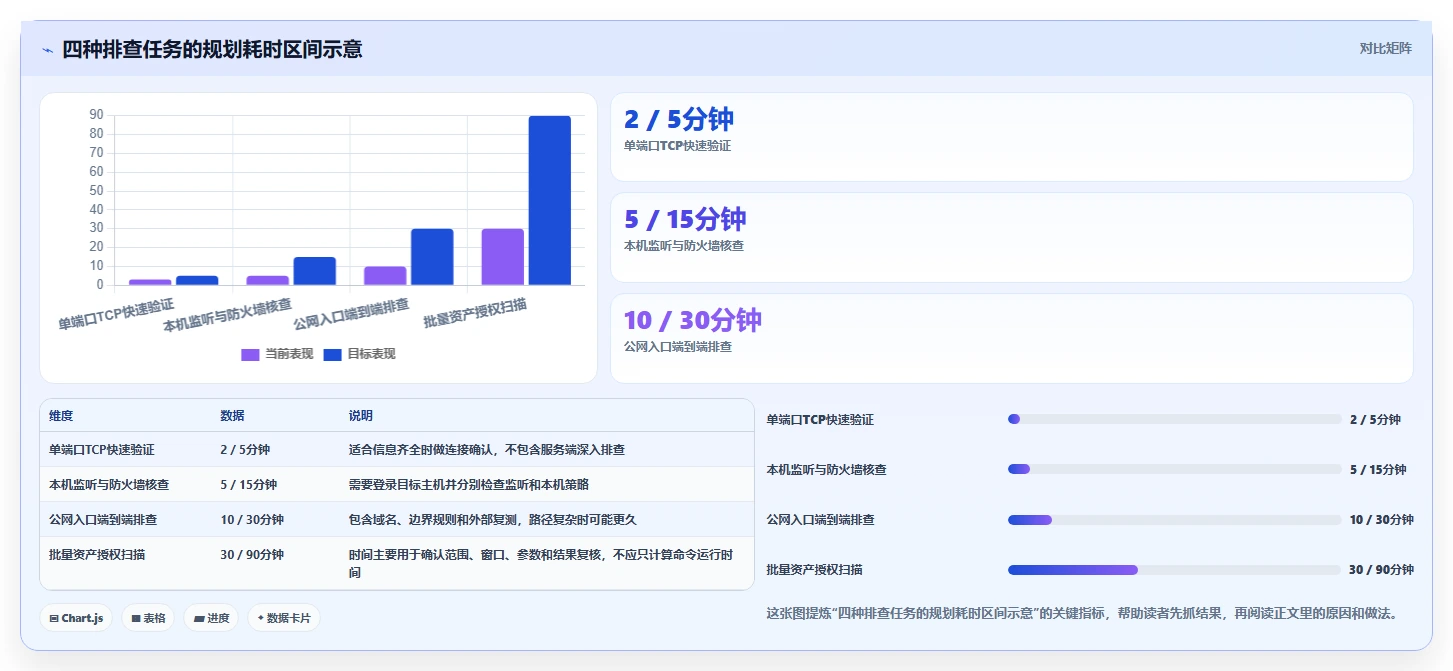Viewport: 1453px width, 671px height.
Task: Click description starting 包含域名、边界规则
Action: coord(493,520)
